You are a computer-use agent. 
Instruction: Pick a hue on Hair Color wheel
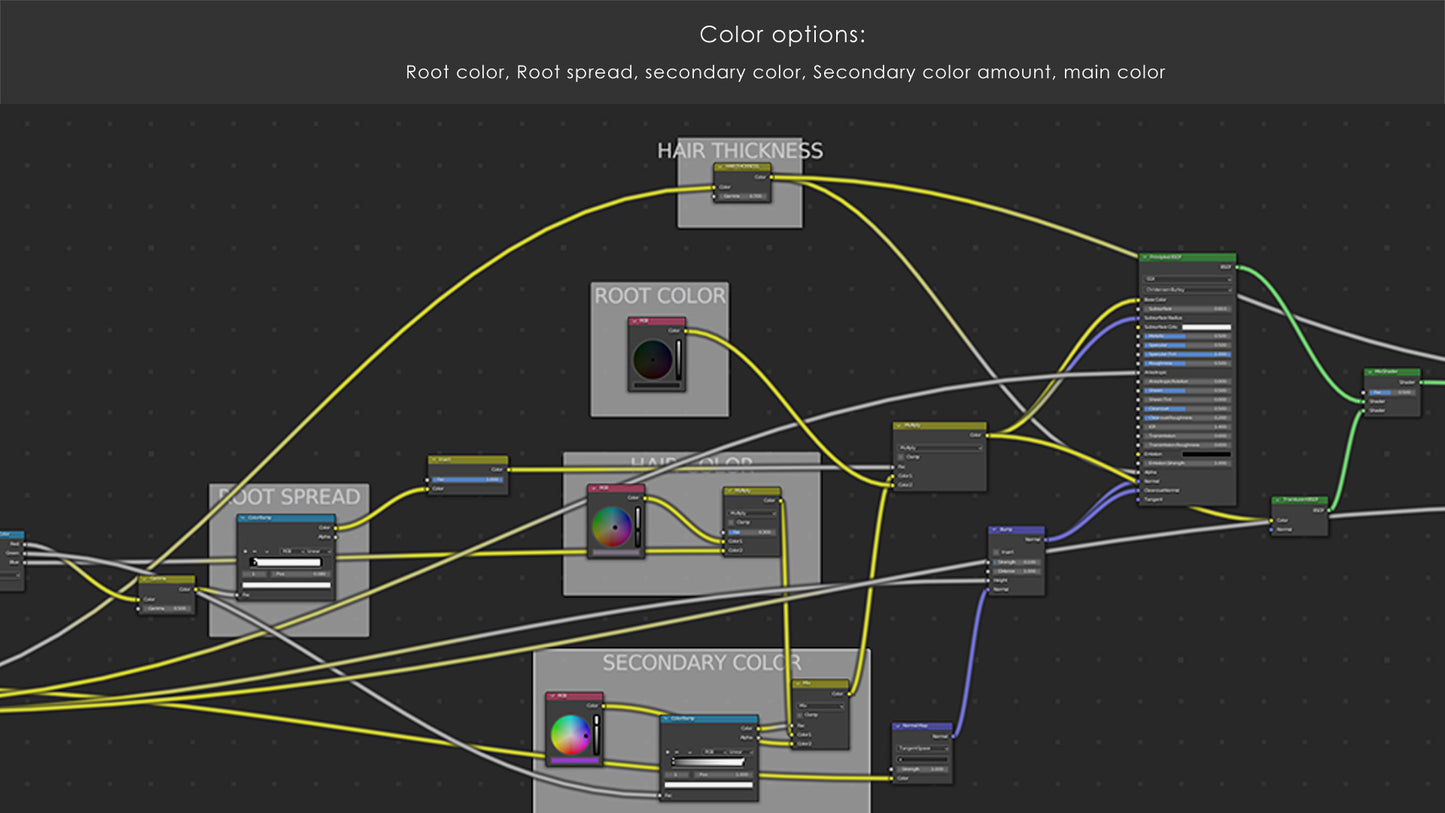click(x=611, y=527)
